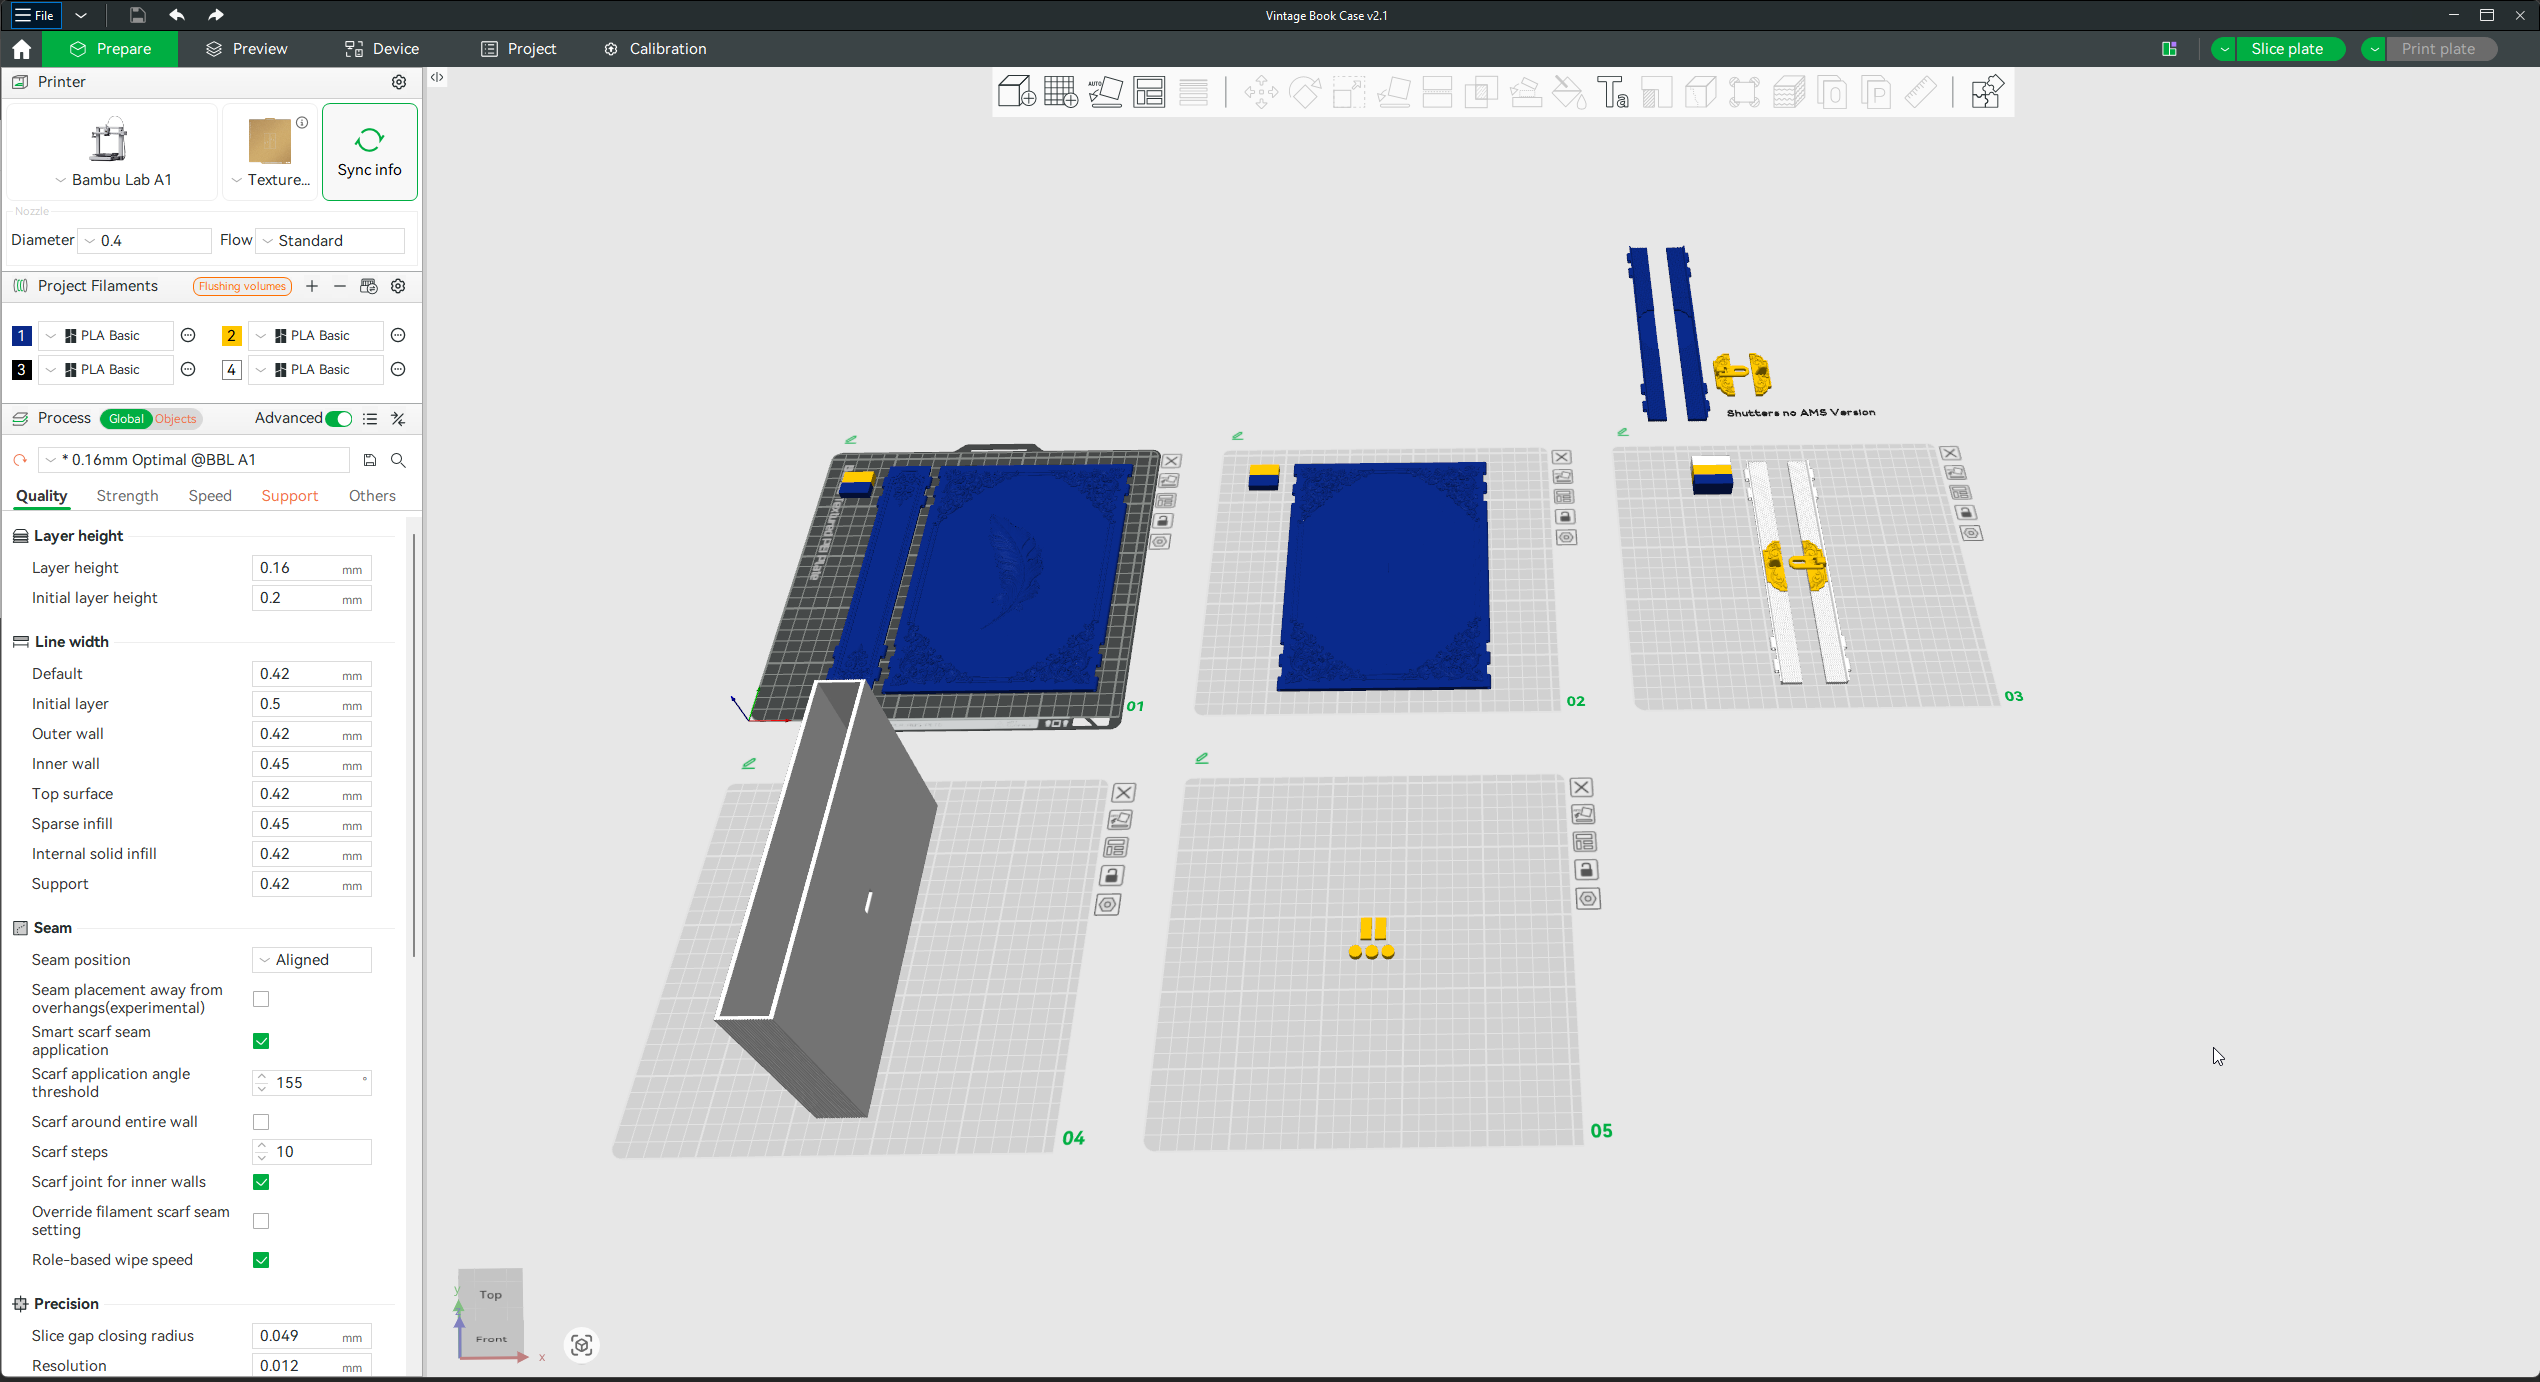Enable Scarf around entire wall checkbox
Viewport: 2540px width, 1382px height.
click(x=261, y=1122)
